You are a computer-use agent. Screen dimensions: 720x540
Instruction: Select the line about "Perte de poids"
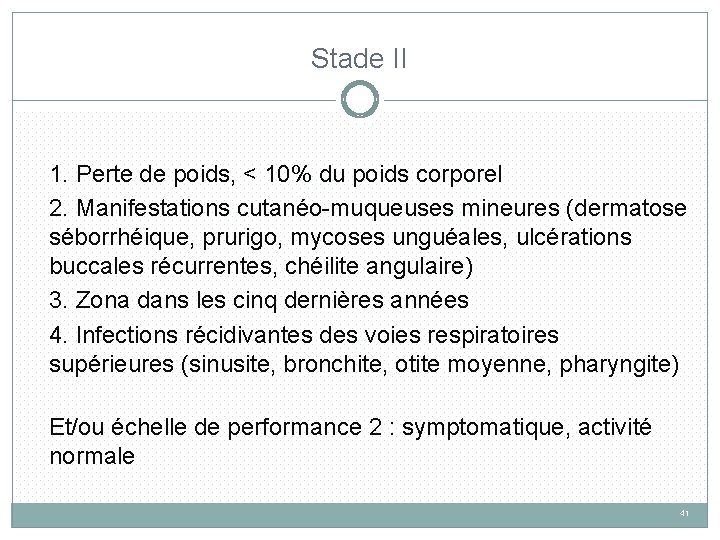[x=275, y=174]
